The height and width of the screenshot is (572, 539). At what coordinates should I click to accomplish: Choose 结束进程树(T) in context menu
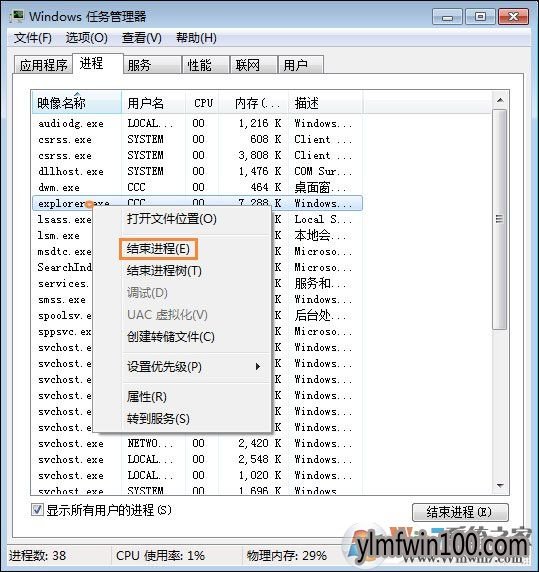(182, 271)
